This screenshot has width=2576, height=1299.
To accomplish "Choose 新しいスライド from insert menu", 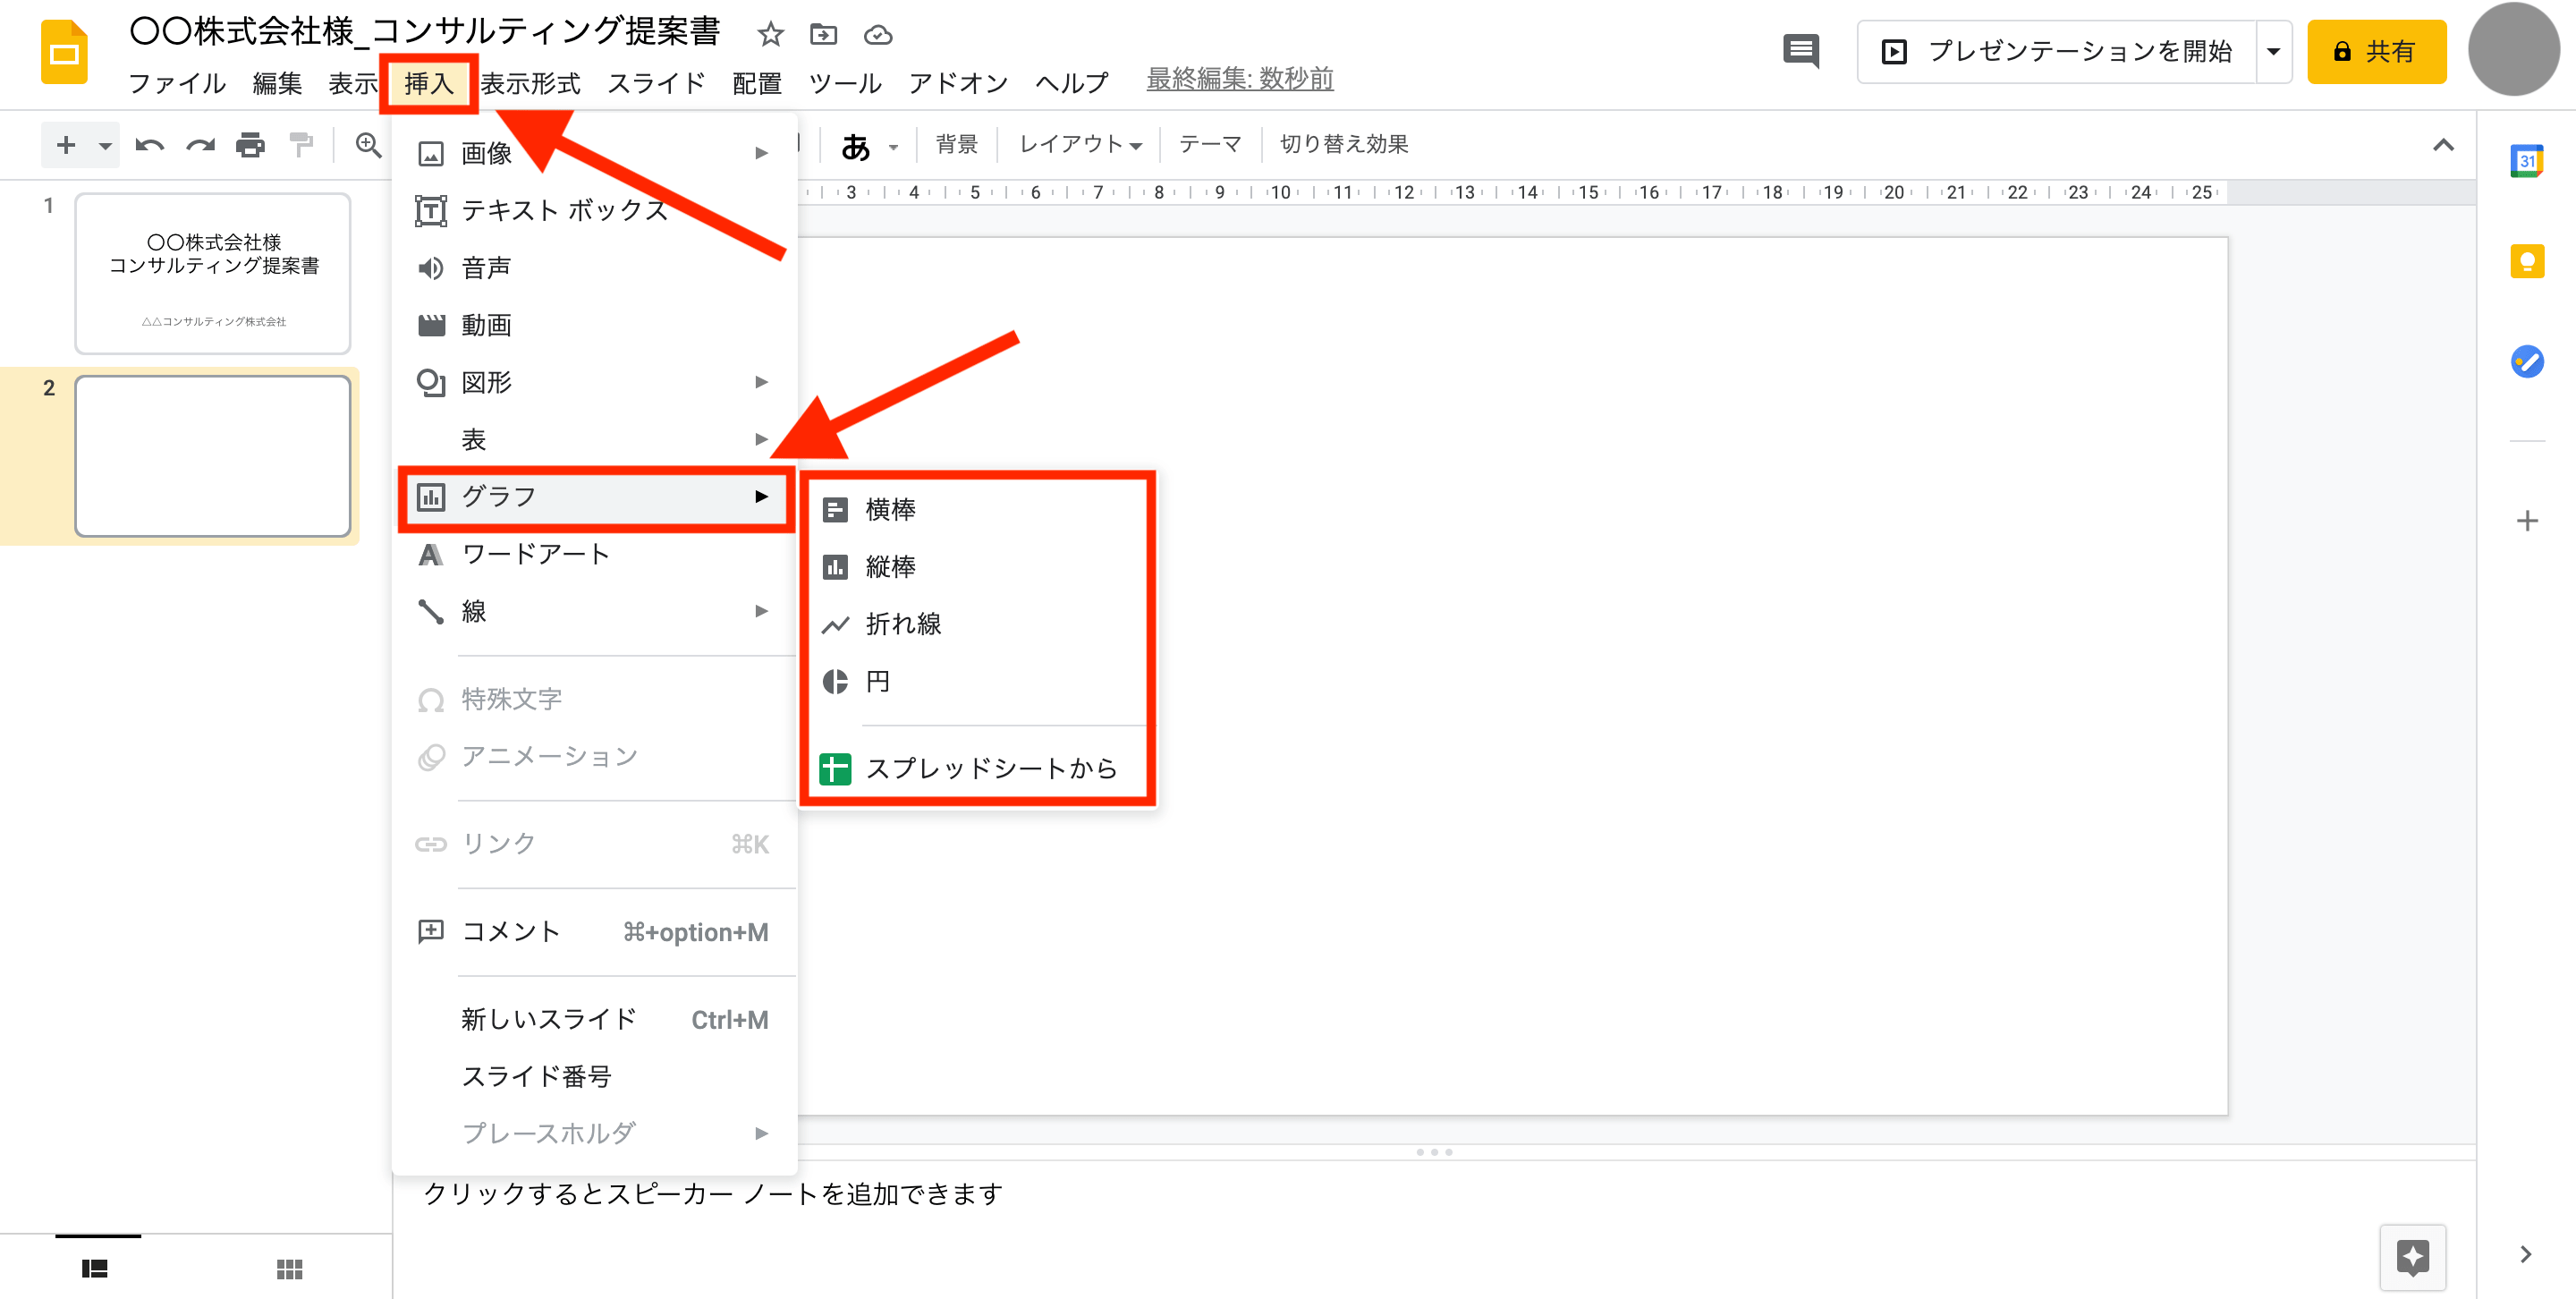I will coord(594,1019).
